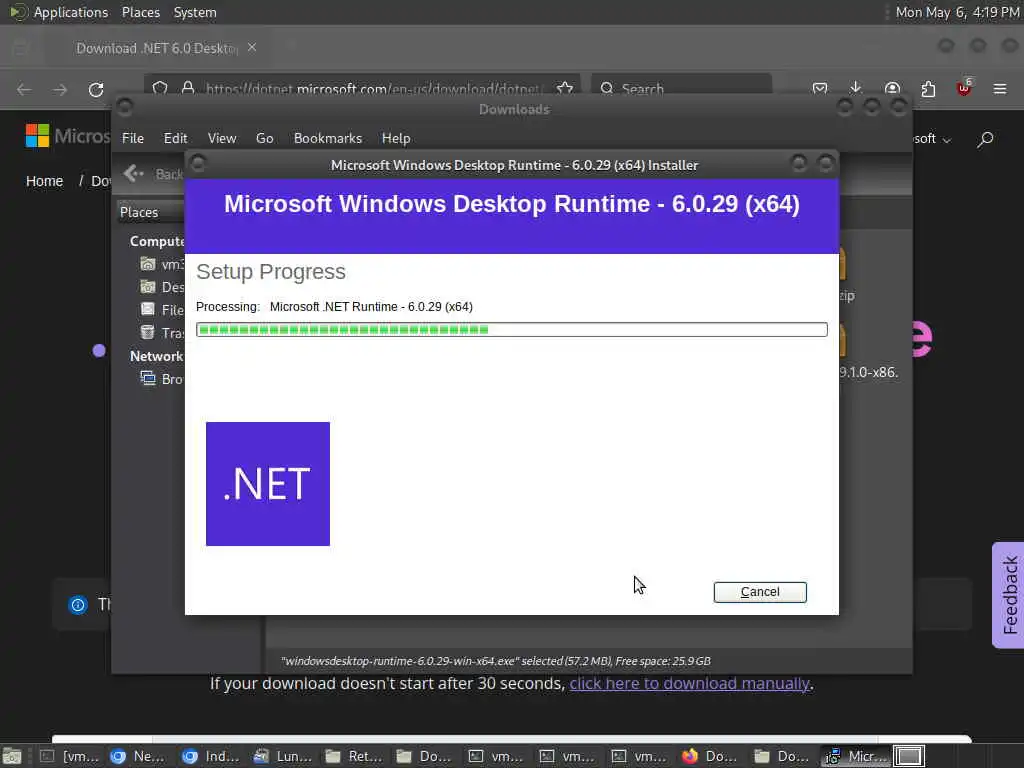Viewport: 1024px width, 768px height.
Task: Click the Firefox Search field
Action: [x=681, y=89]
